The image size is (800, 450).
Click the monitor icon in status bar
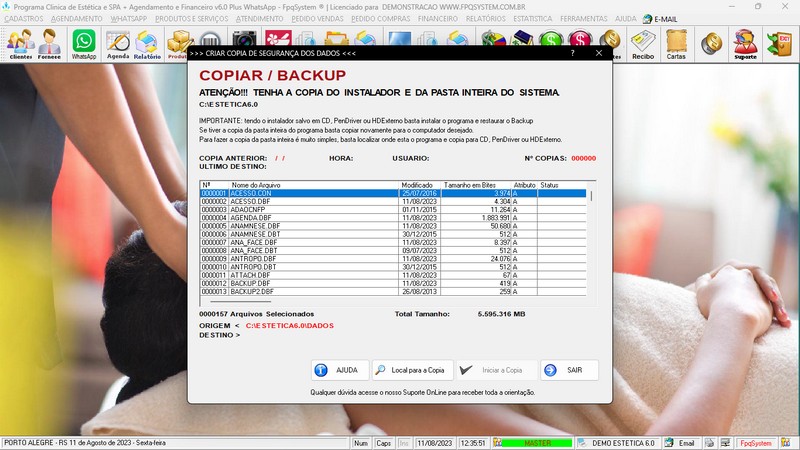[x=726, y=443]
